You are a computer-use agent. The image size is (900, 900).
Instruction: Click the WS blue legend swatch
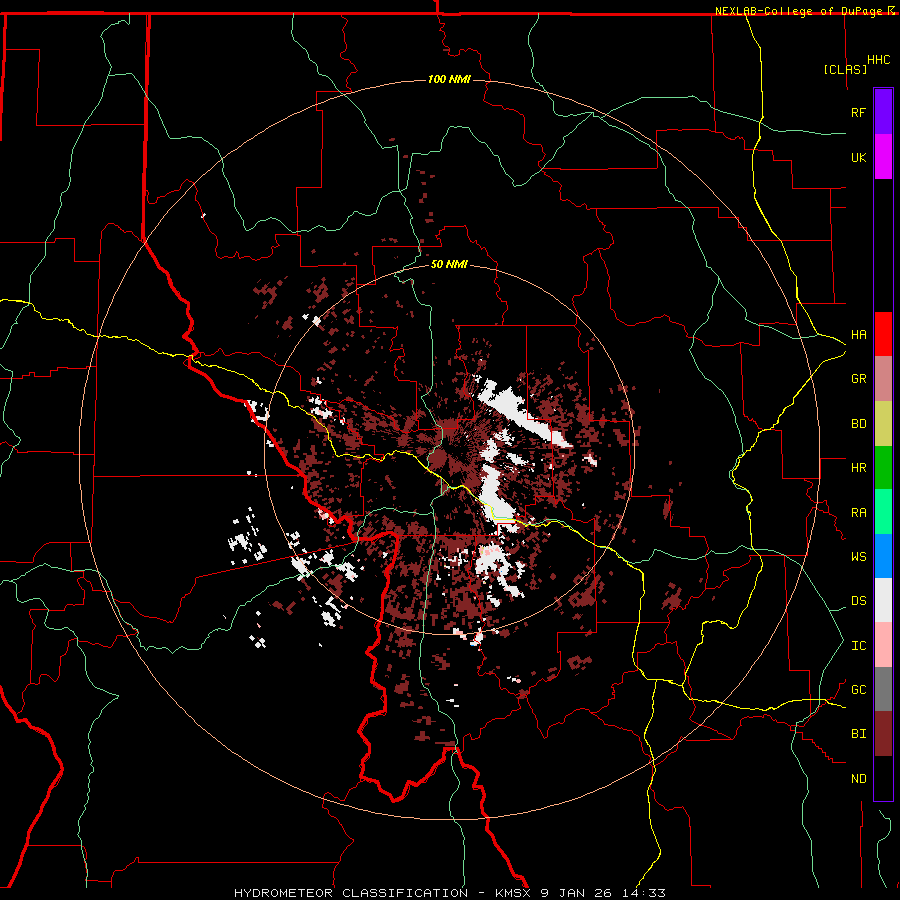pos(883,556)
